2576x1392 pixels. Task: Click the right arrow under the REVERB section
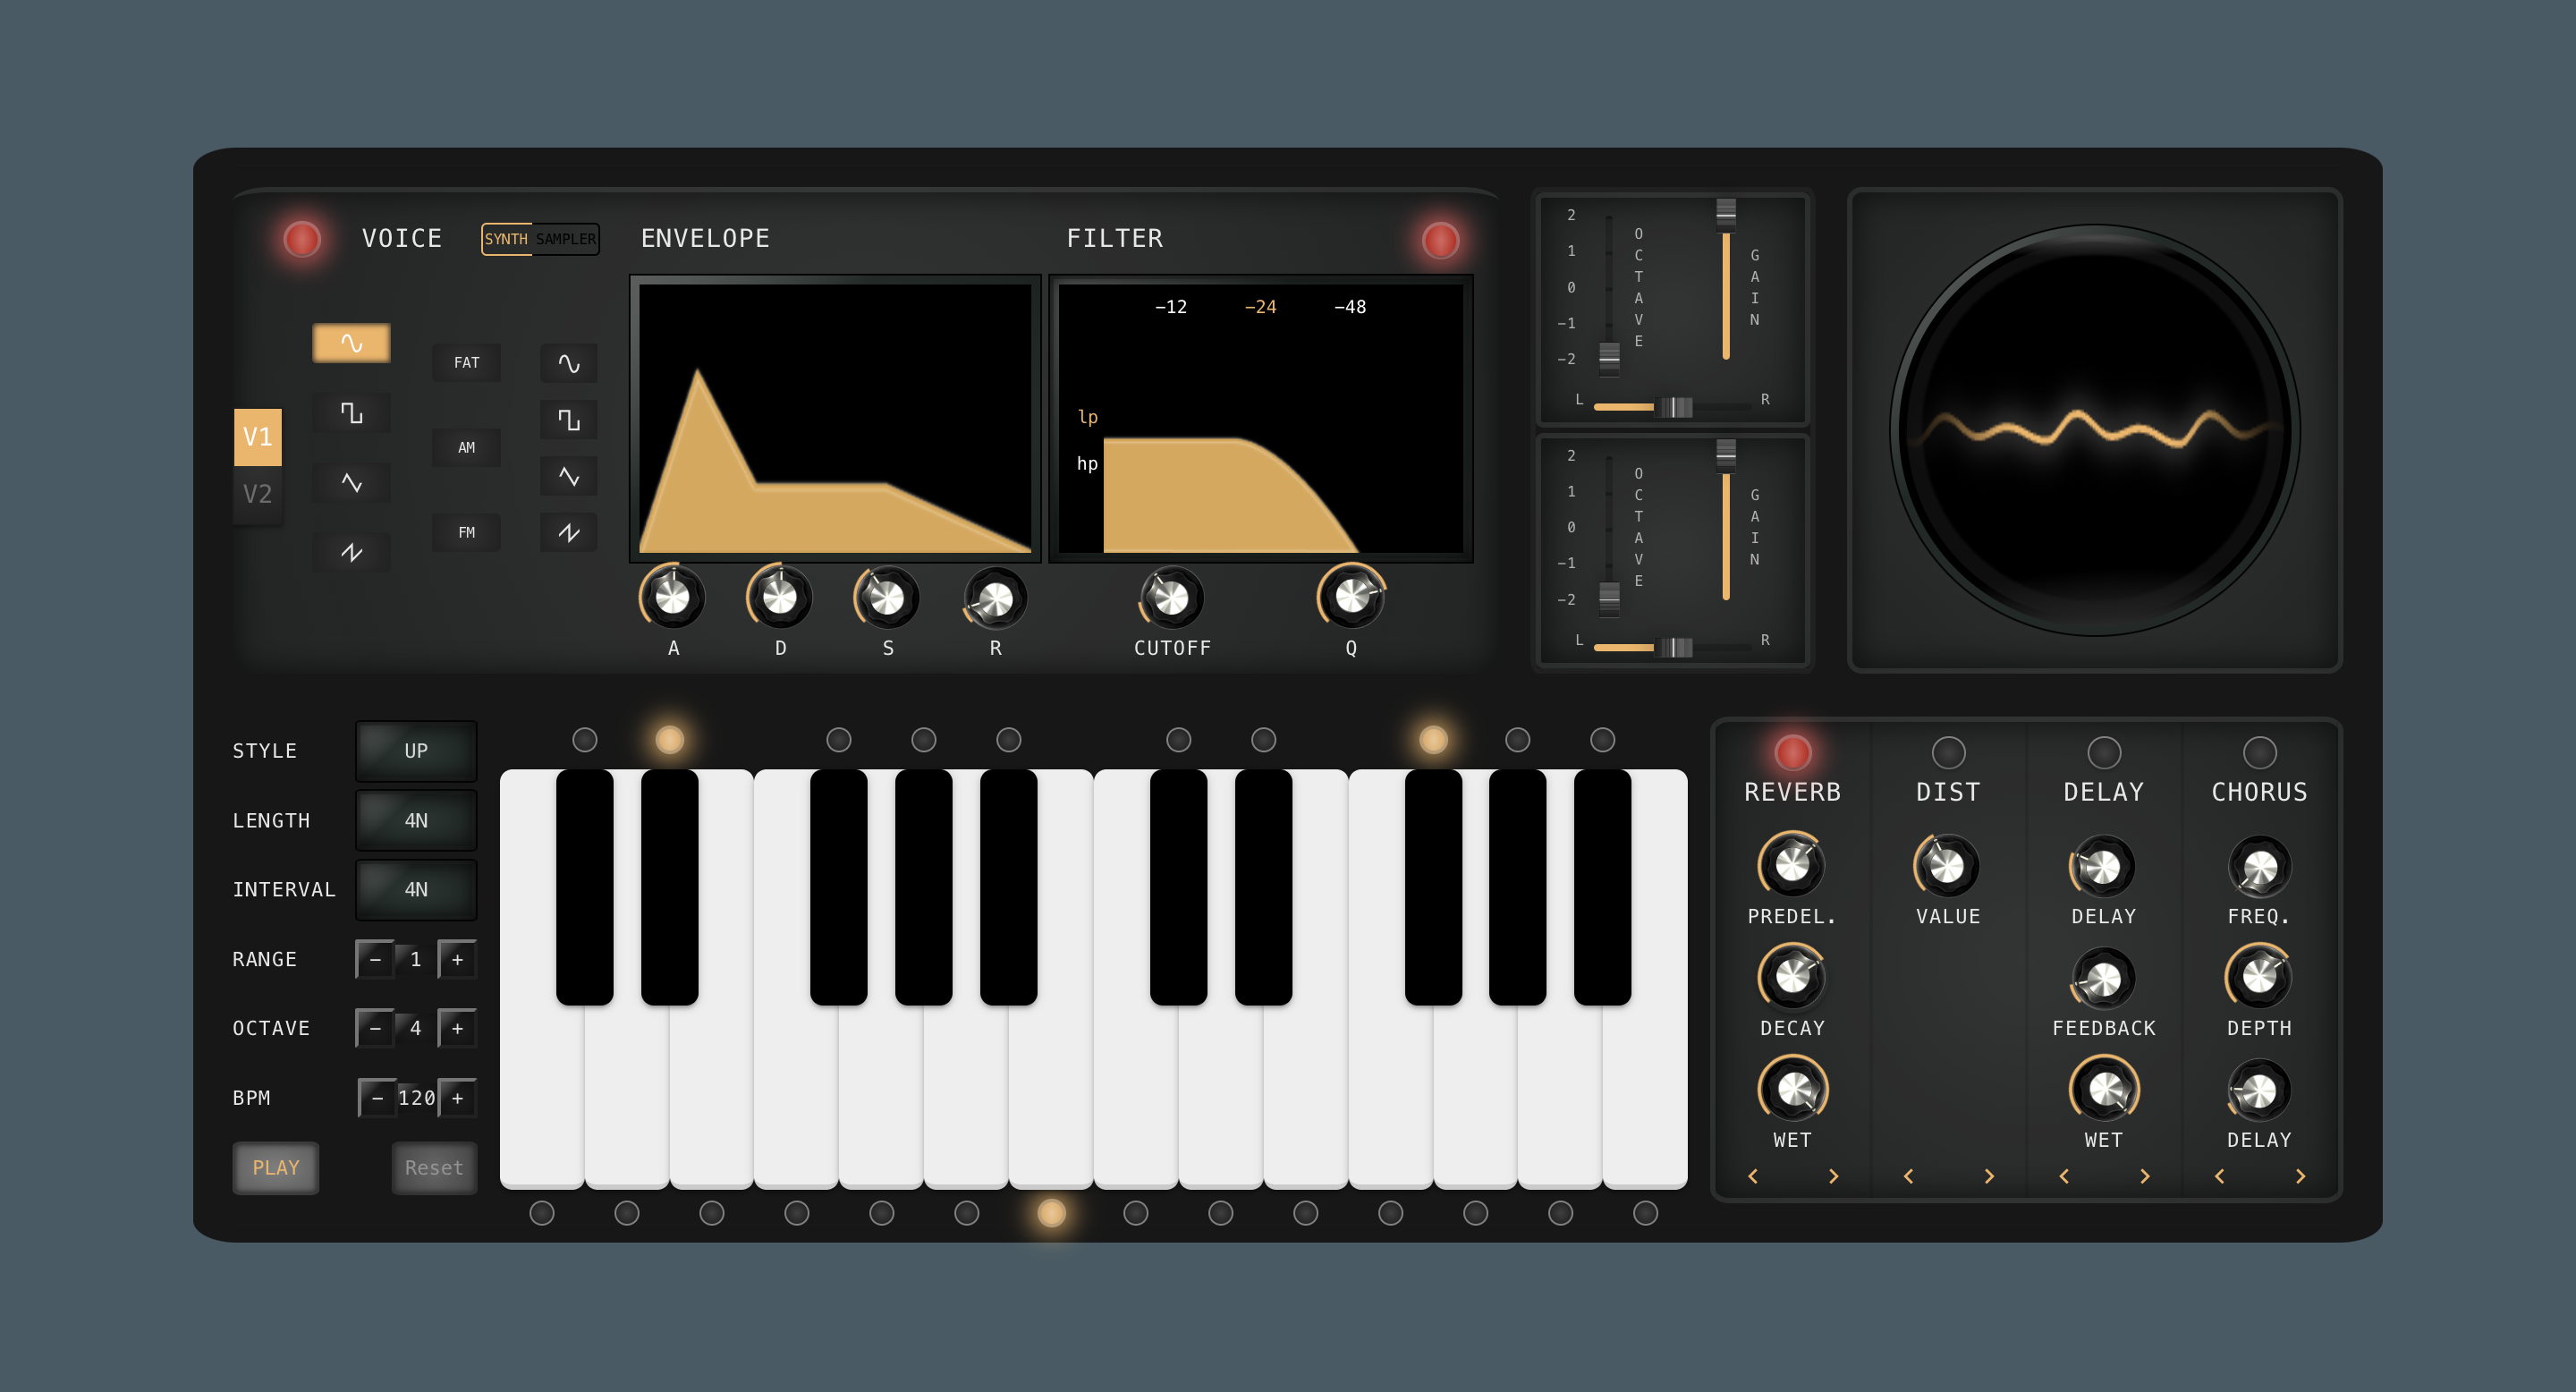pos(1832,1176)
